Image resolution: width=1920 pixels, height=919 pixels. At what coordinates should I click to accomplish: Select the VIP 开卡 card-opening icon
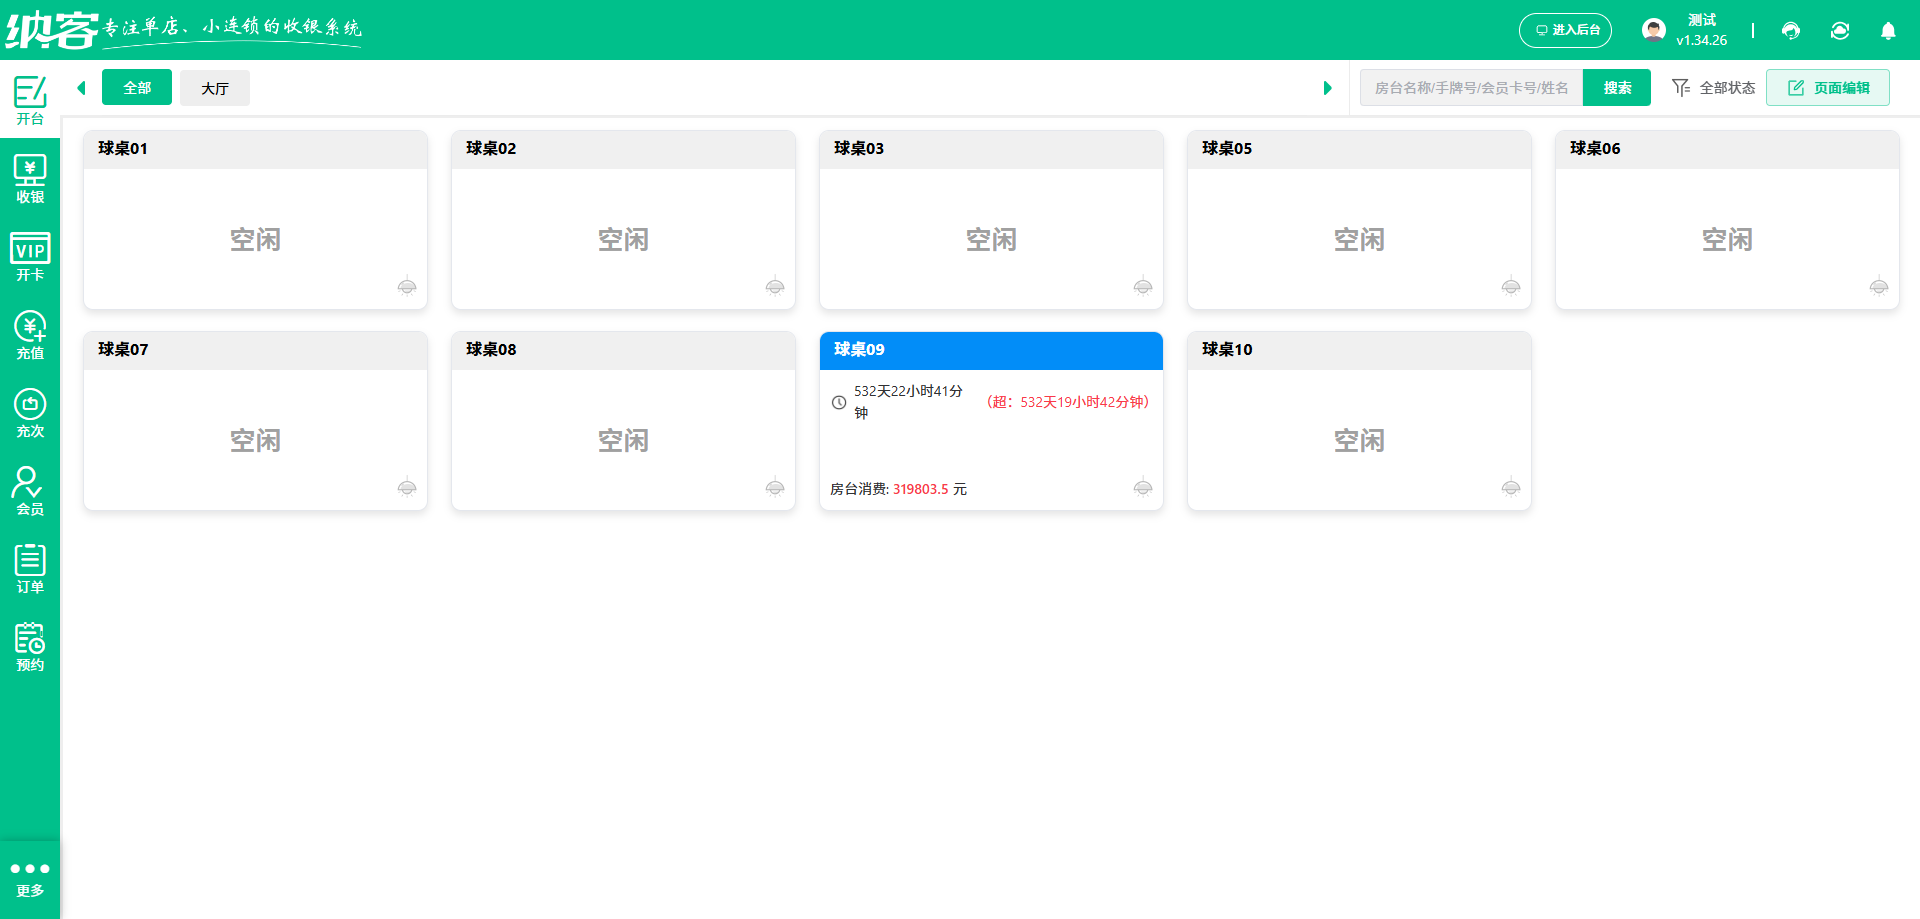pyautogui.click(x=30, y=256)
